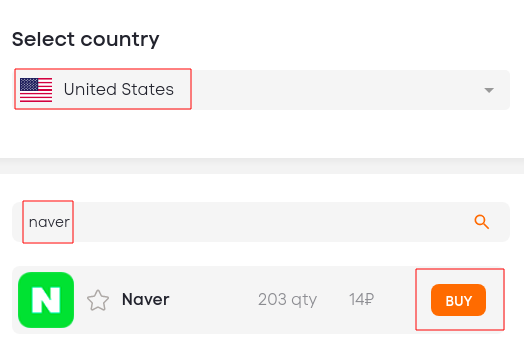Click empty space in the search box

tap(267, 222)
